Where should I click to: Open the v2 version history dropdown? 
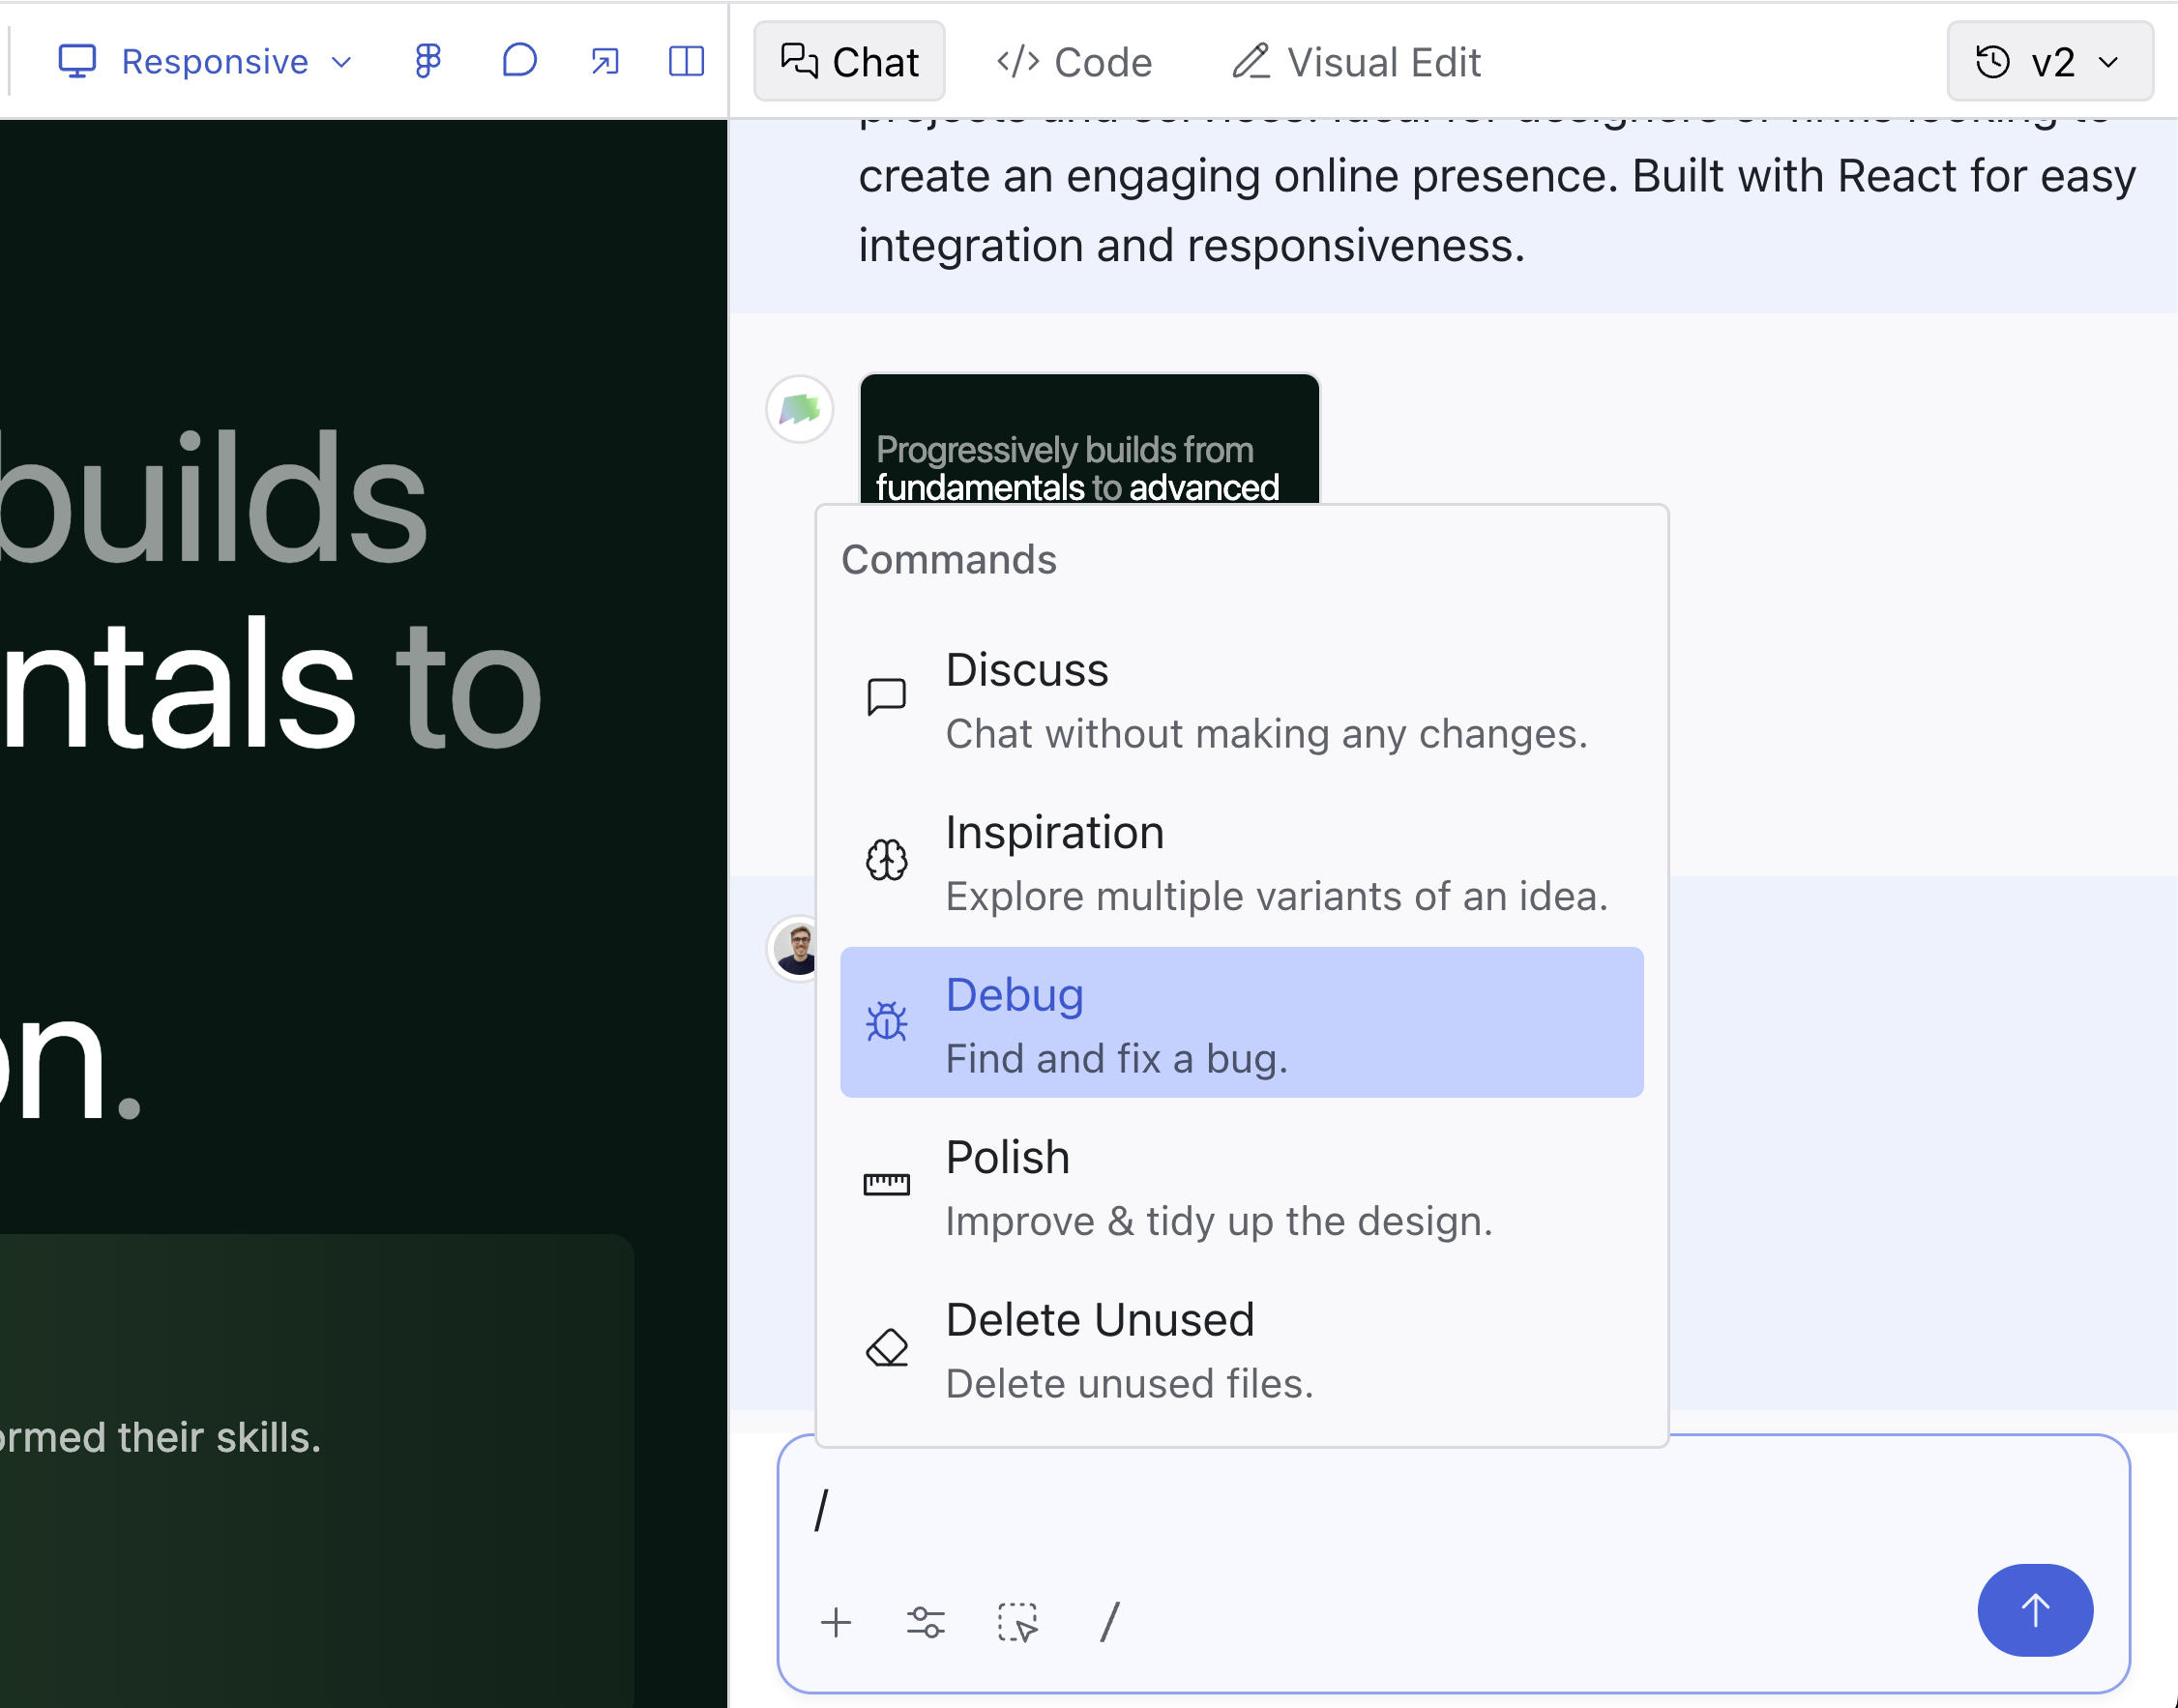(x=2048, y=62)
